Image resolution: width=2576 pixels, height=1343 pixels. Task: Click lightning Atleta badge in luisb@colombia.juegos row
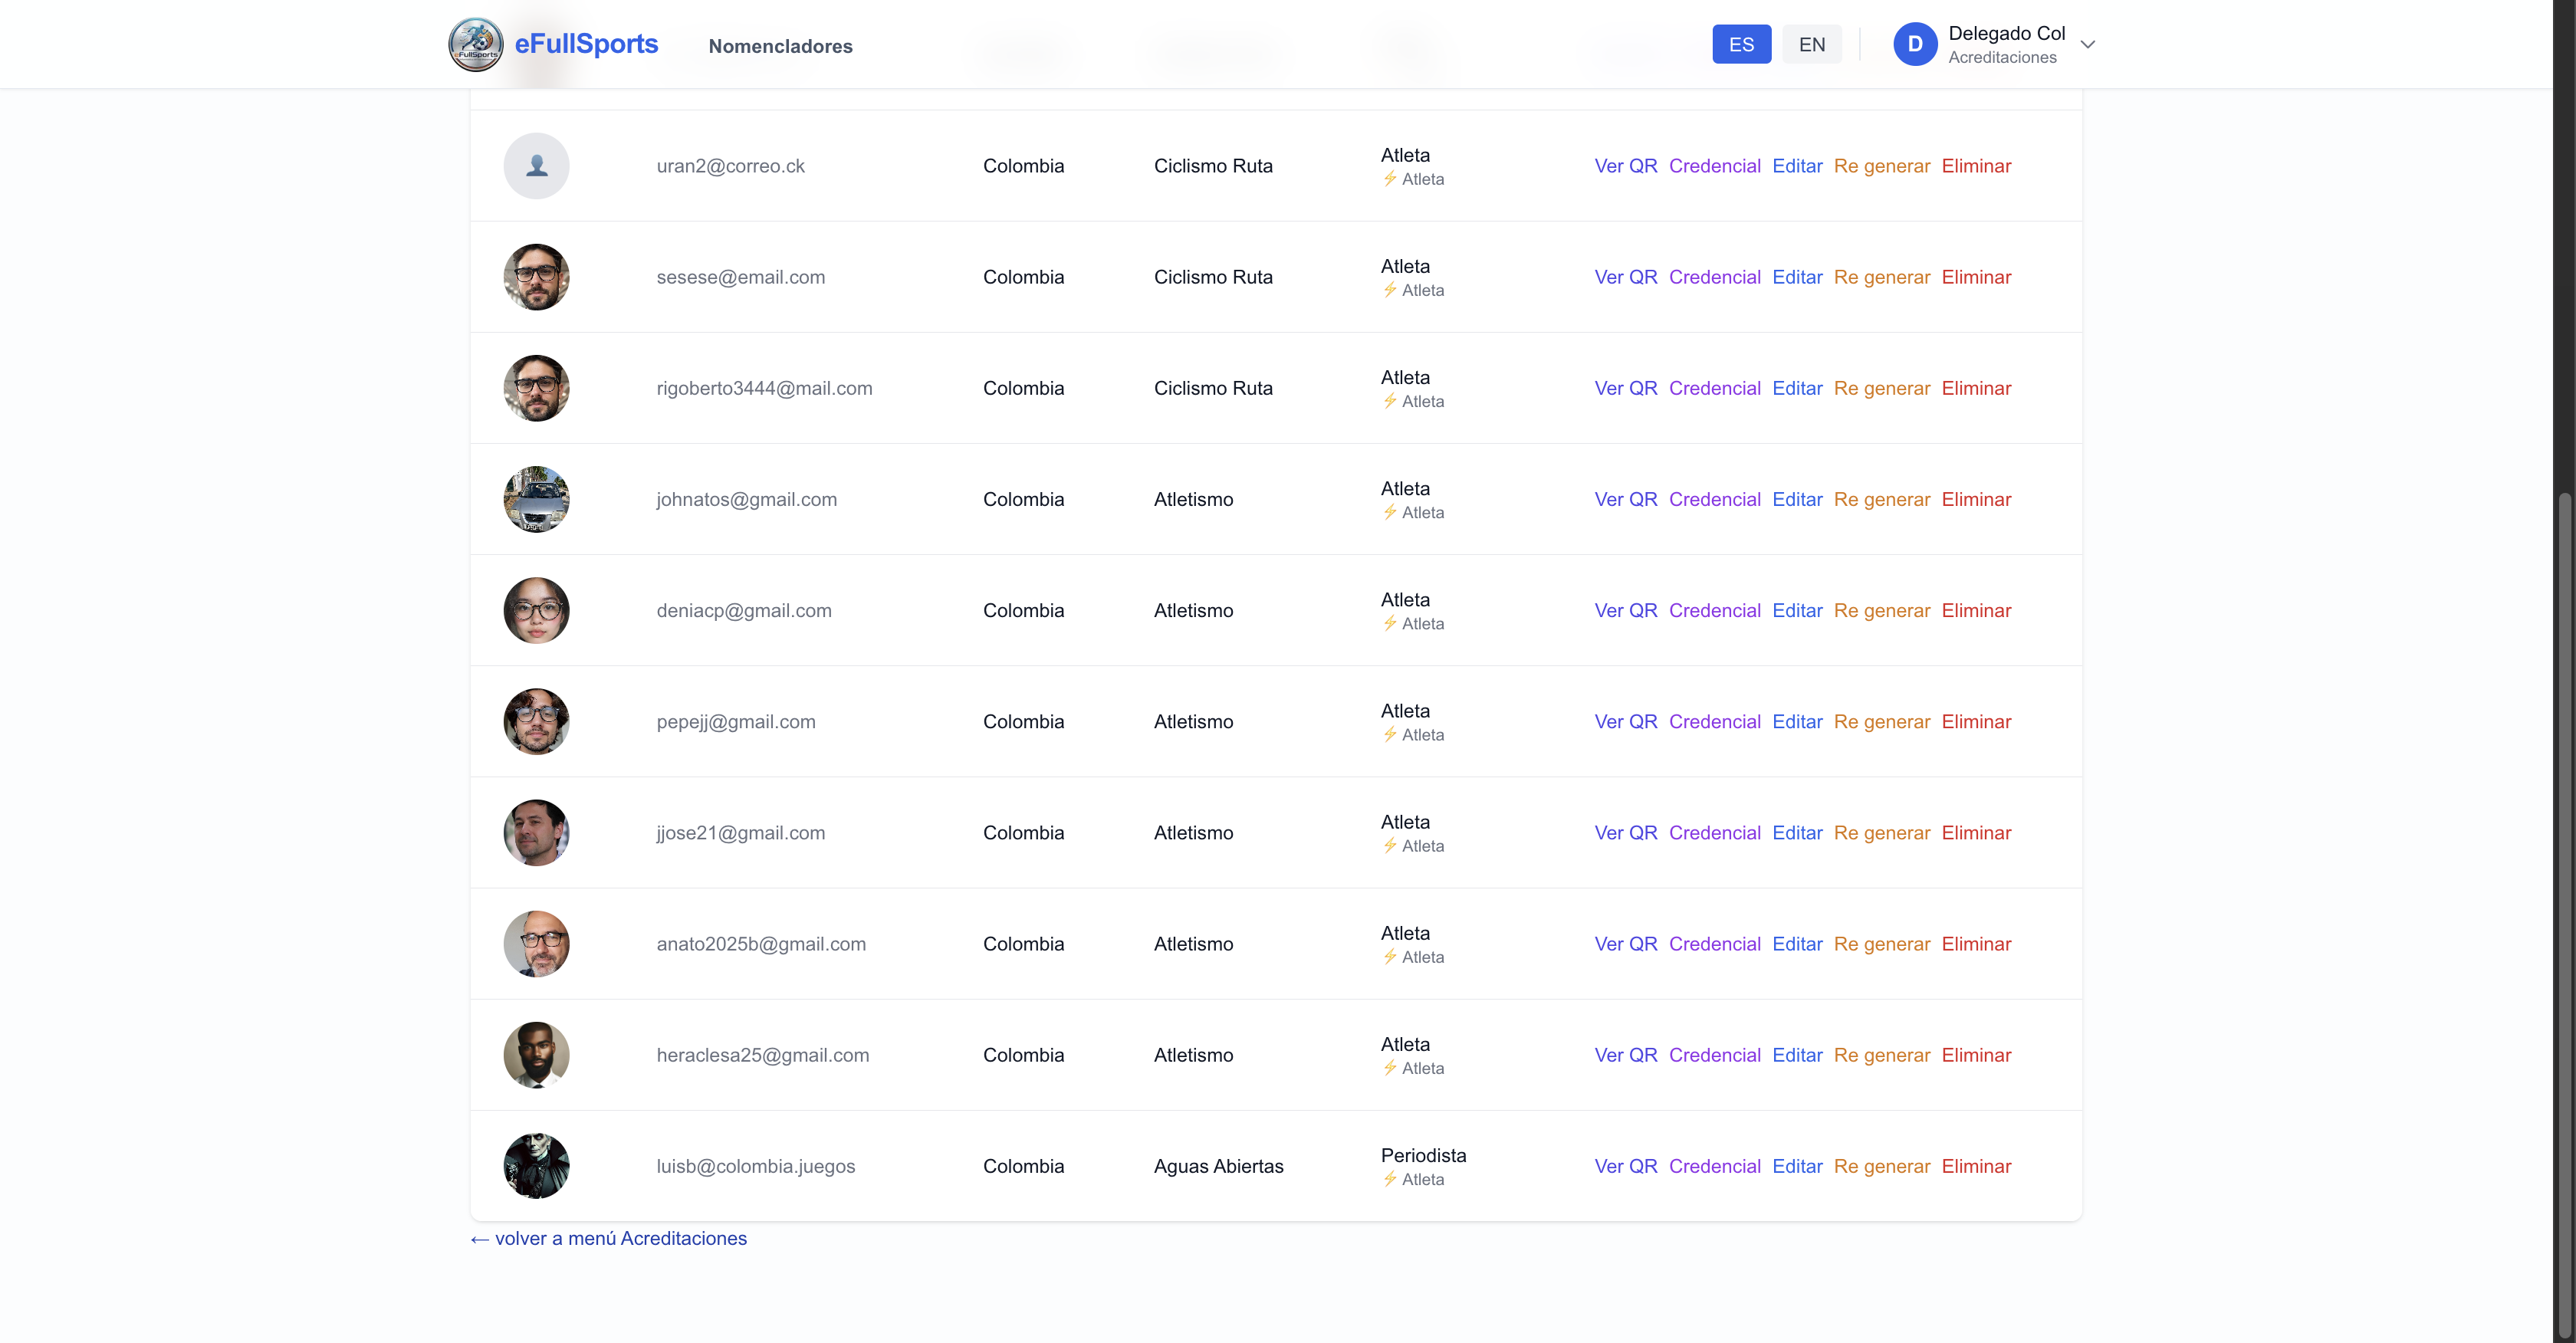[1413, 1180]
